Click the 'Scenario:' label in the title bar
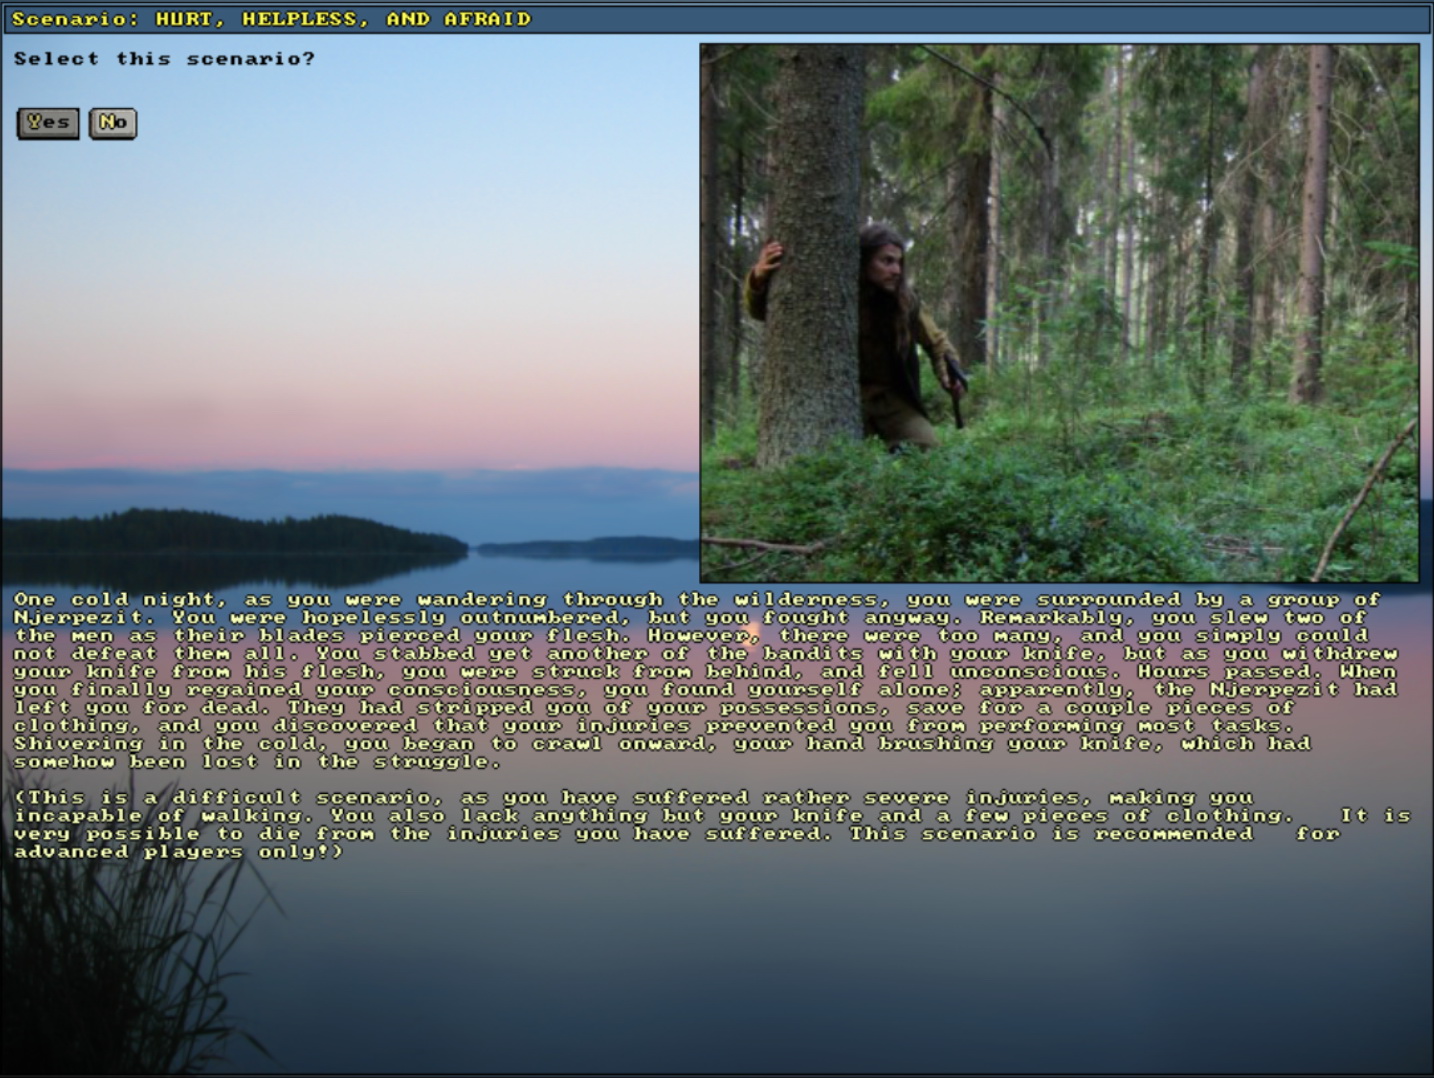This screenshot has height=1078, width=1434. pos(75,19)
